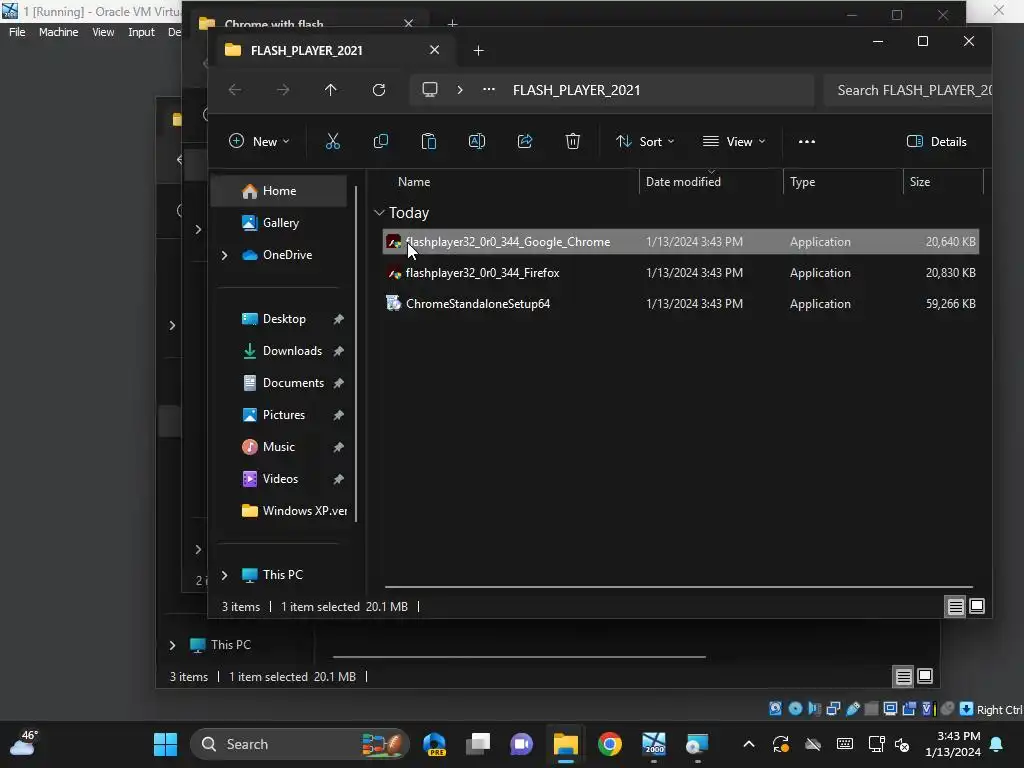The height and width of the screenshot is (768, 1024).
Task: Open File Explorer from the taskbar
Action: (566, 744)
